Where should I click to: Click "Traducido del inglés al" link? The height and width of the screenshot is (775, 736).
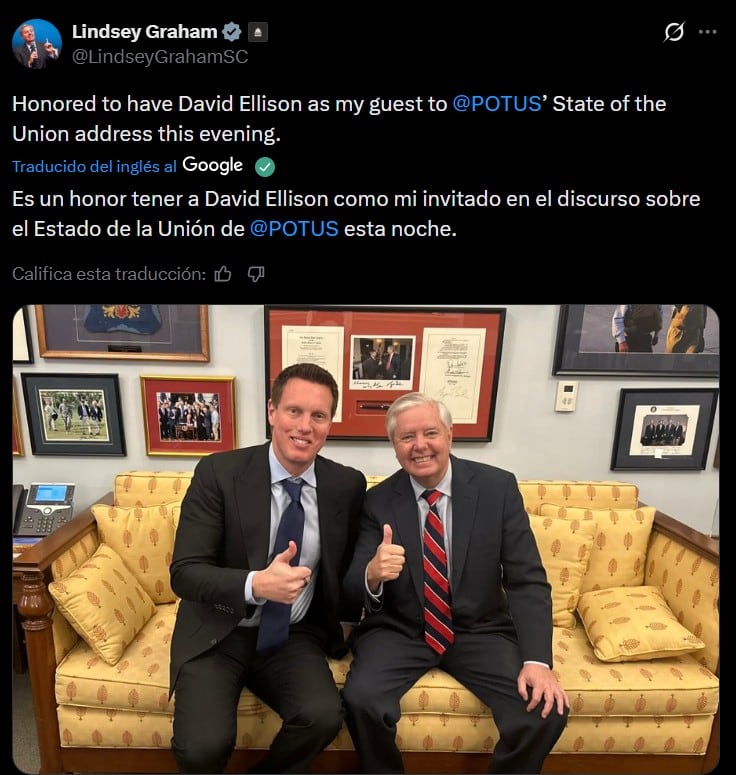pos(94,167)
